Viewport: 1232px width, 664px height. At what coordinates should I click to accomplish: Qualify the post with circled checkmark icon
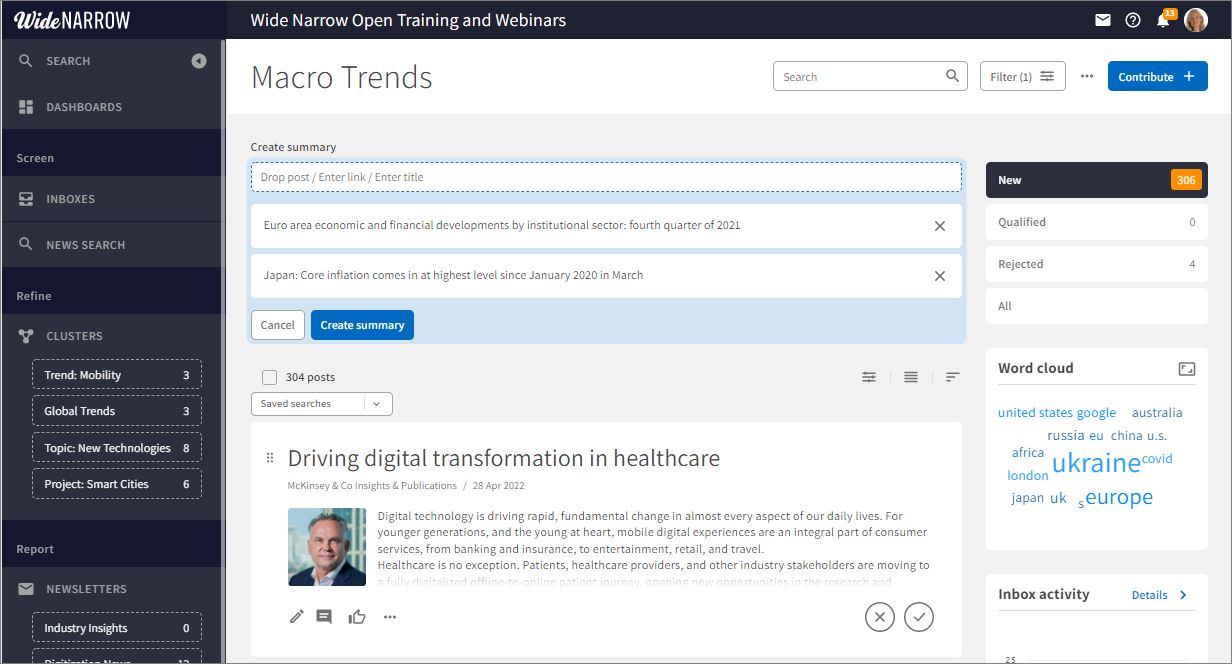[919, 617]
